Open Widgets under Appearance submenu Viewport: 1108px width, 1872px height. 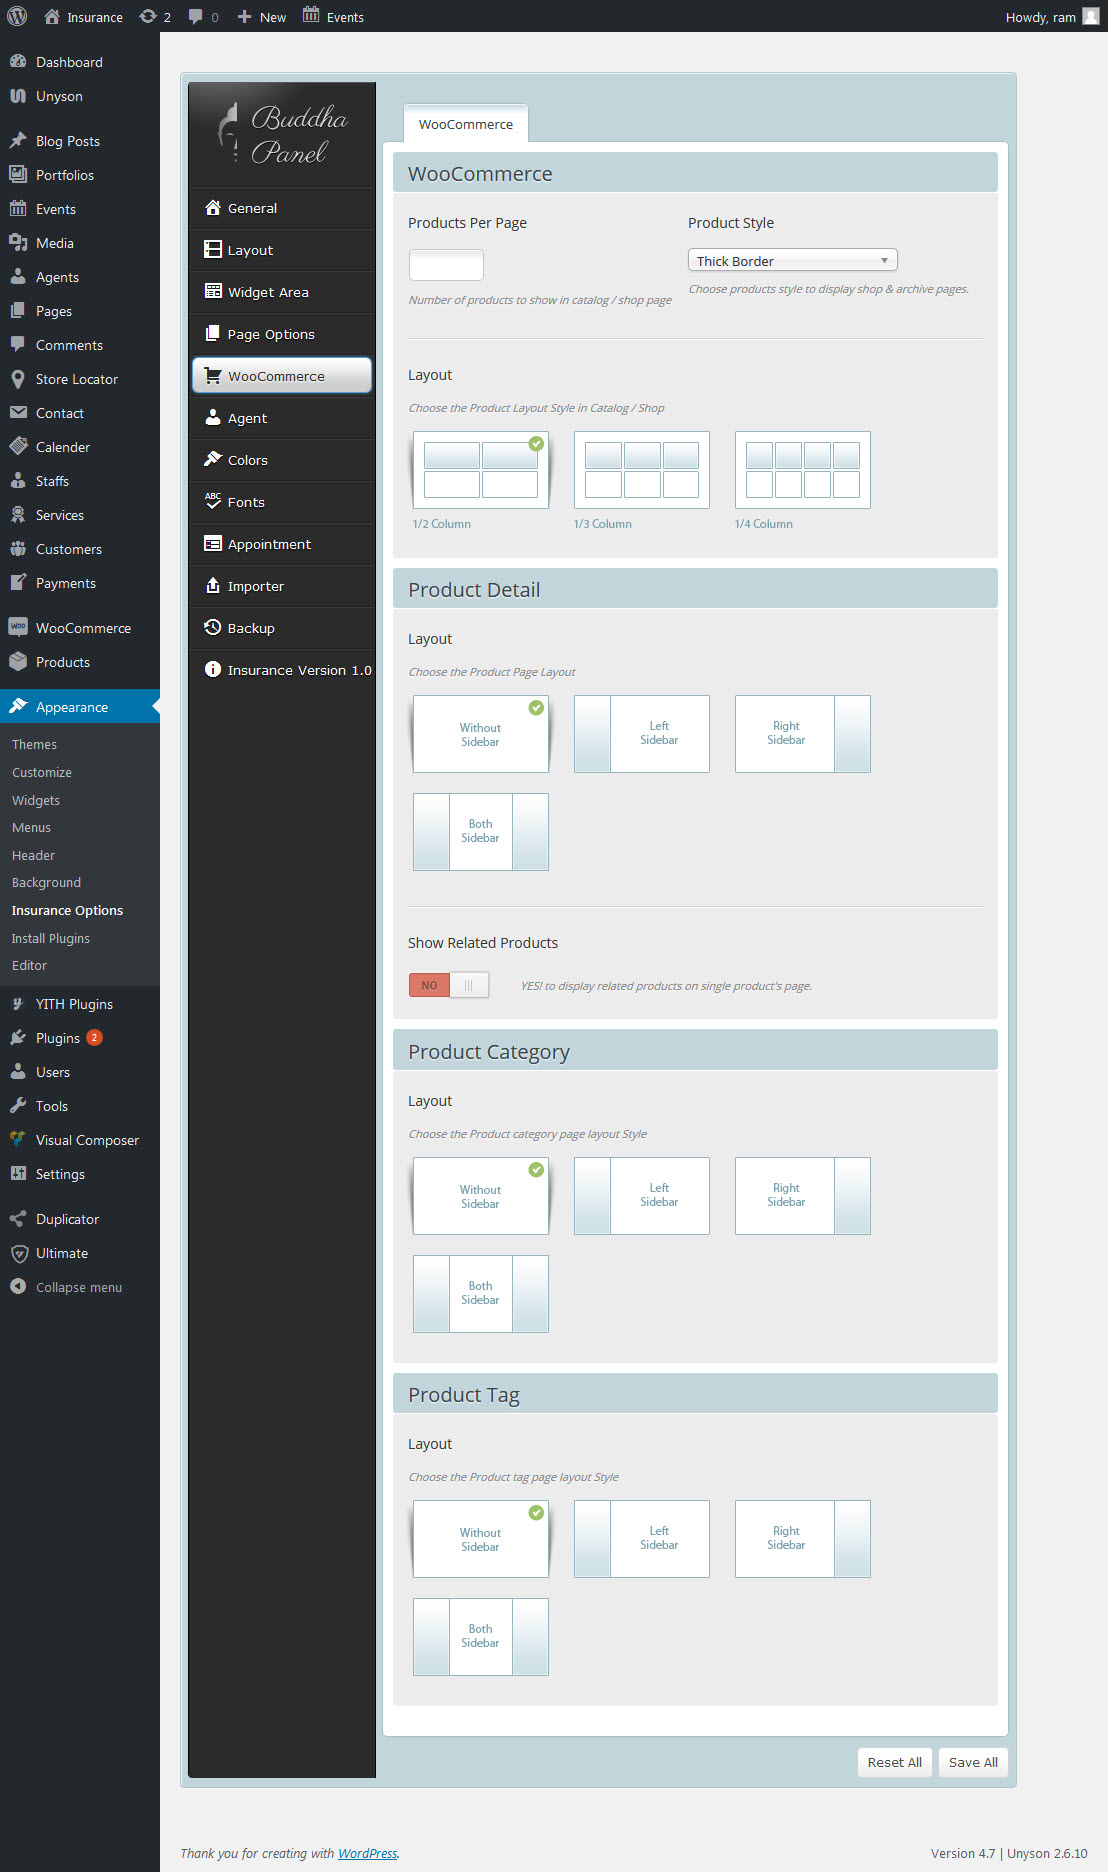click(36, 800)
